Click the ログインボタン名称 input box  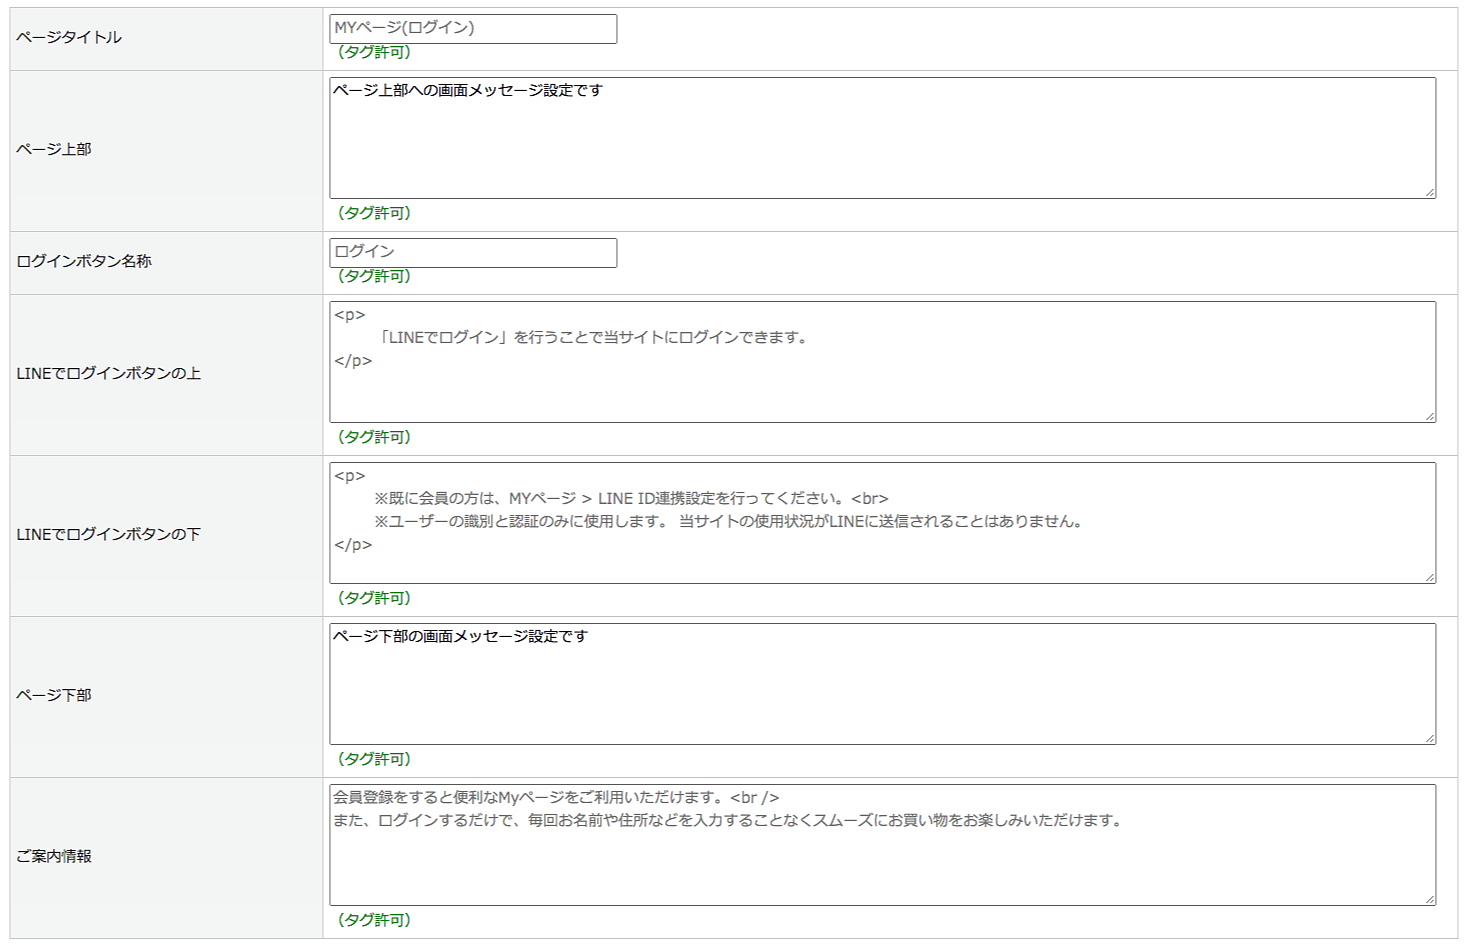[x=472, y=253]
